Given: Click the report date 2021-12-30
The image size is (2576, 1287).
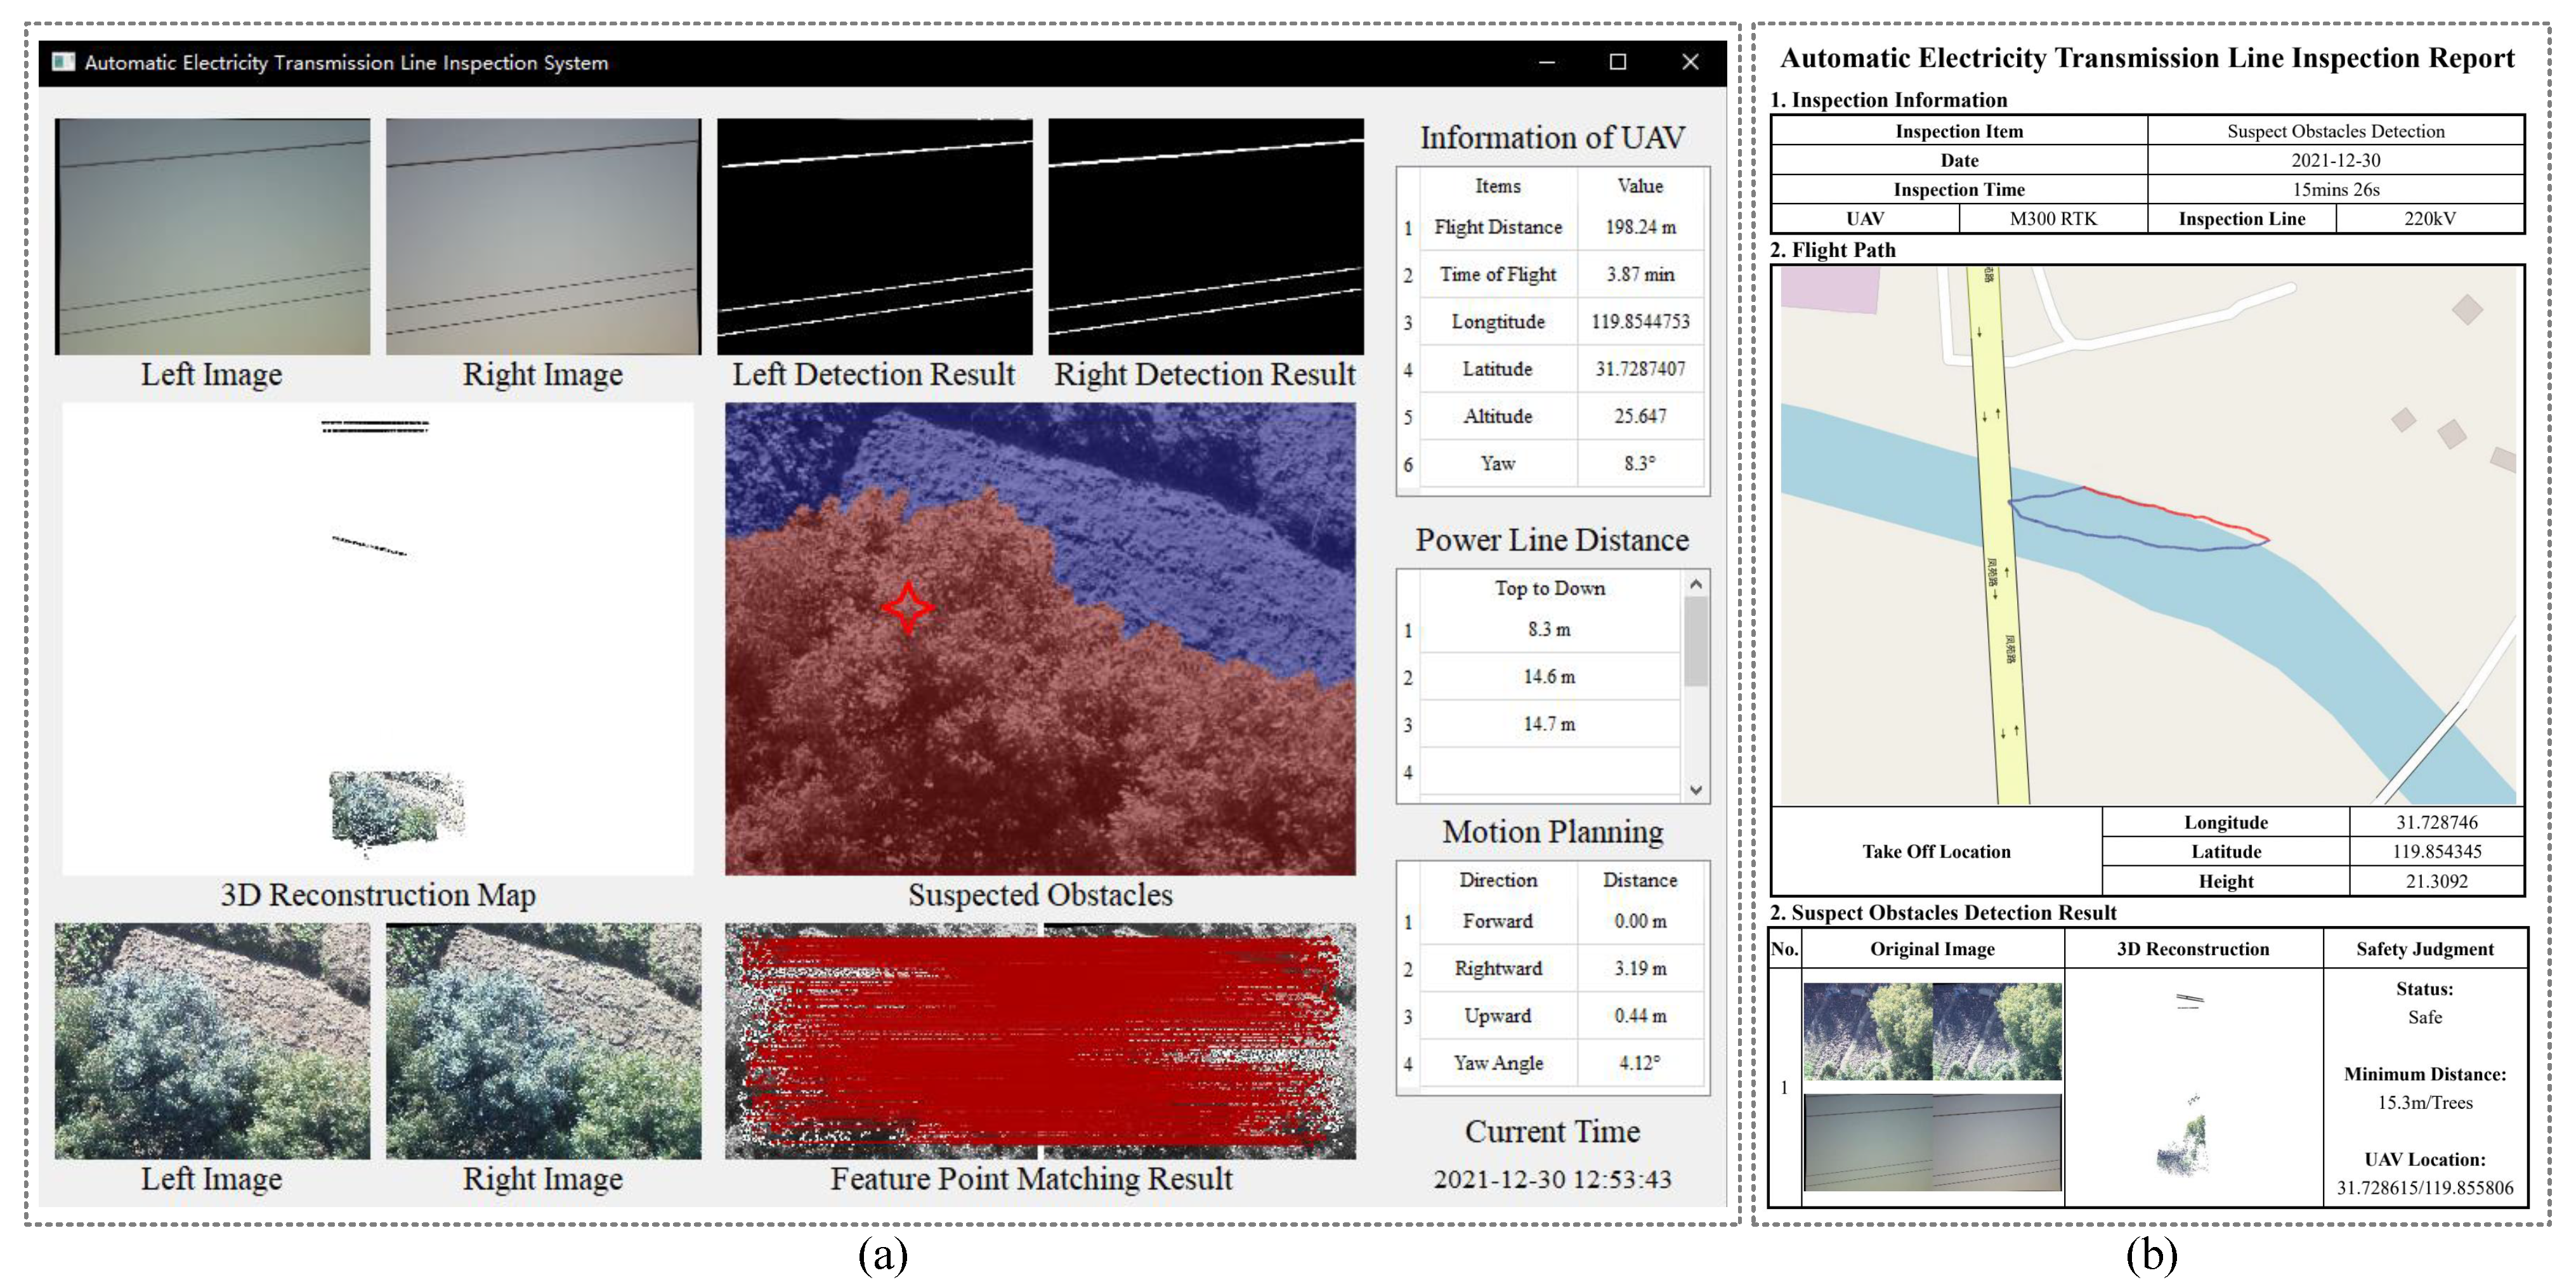Looking at the screenshot, I should [2335, 160].
